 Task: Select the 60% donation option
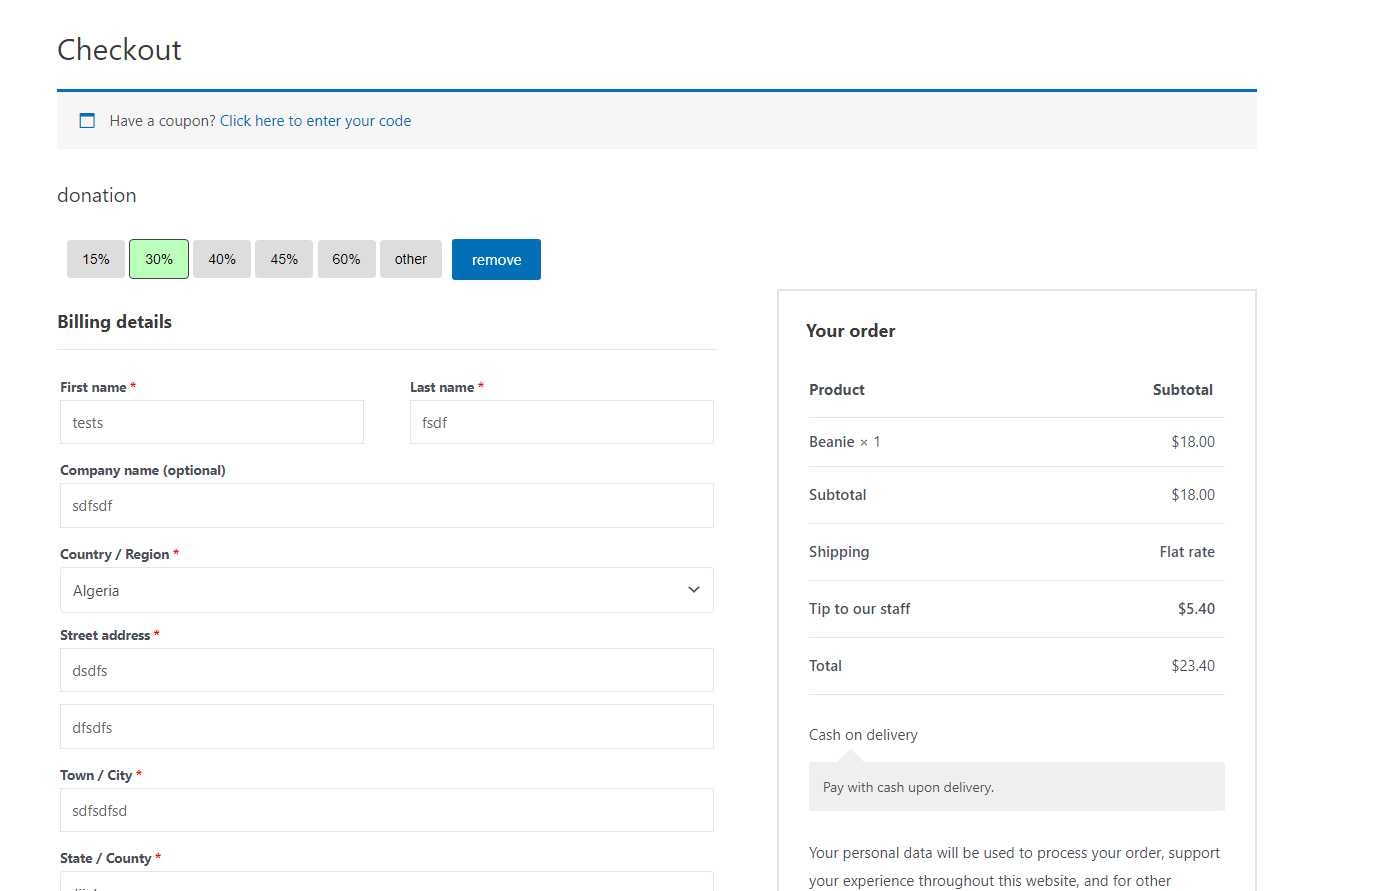tap(346, 259)
